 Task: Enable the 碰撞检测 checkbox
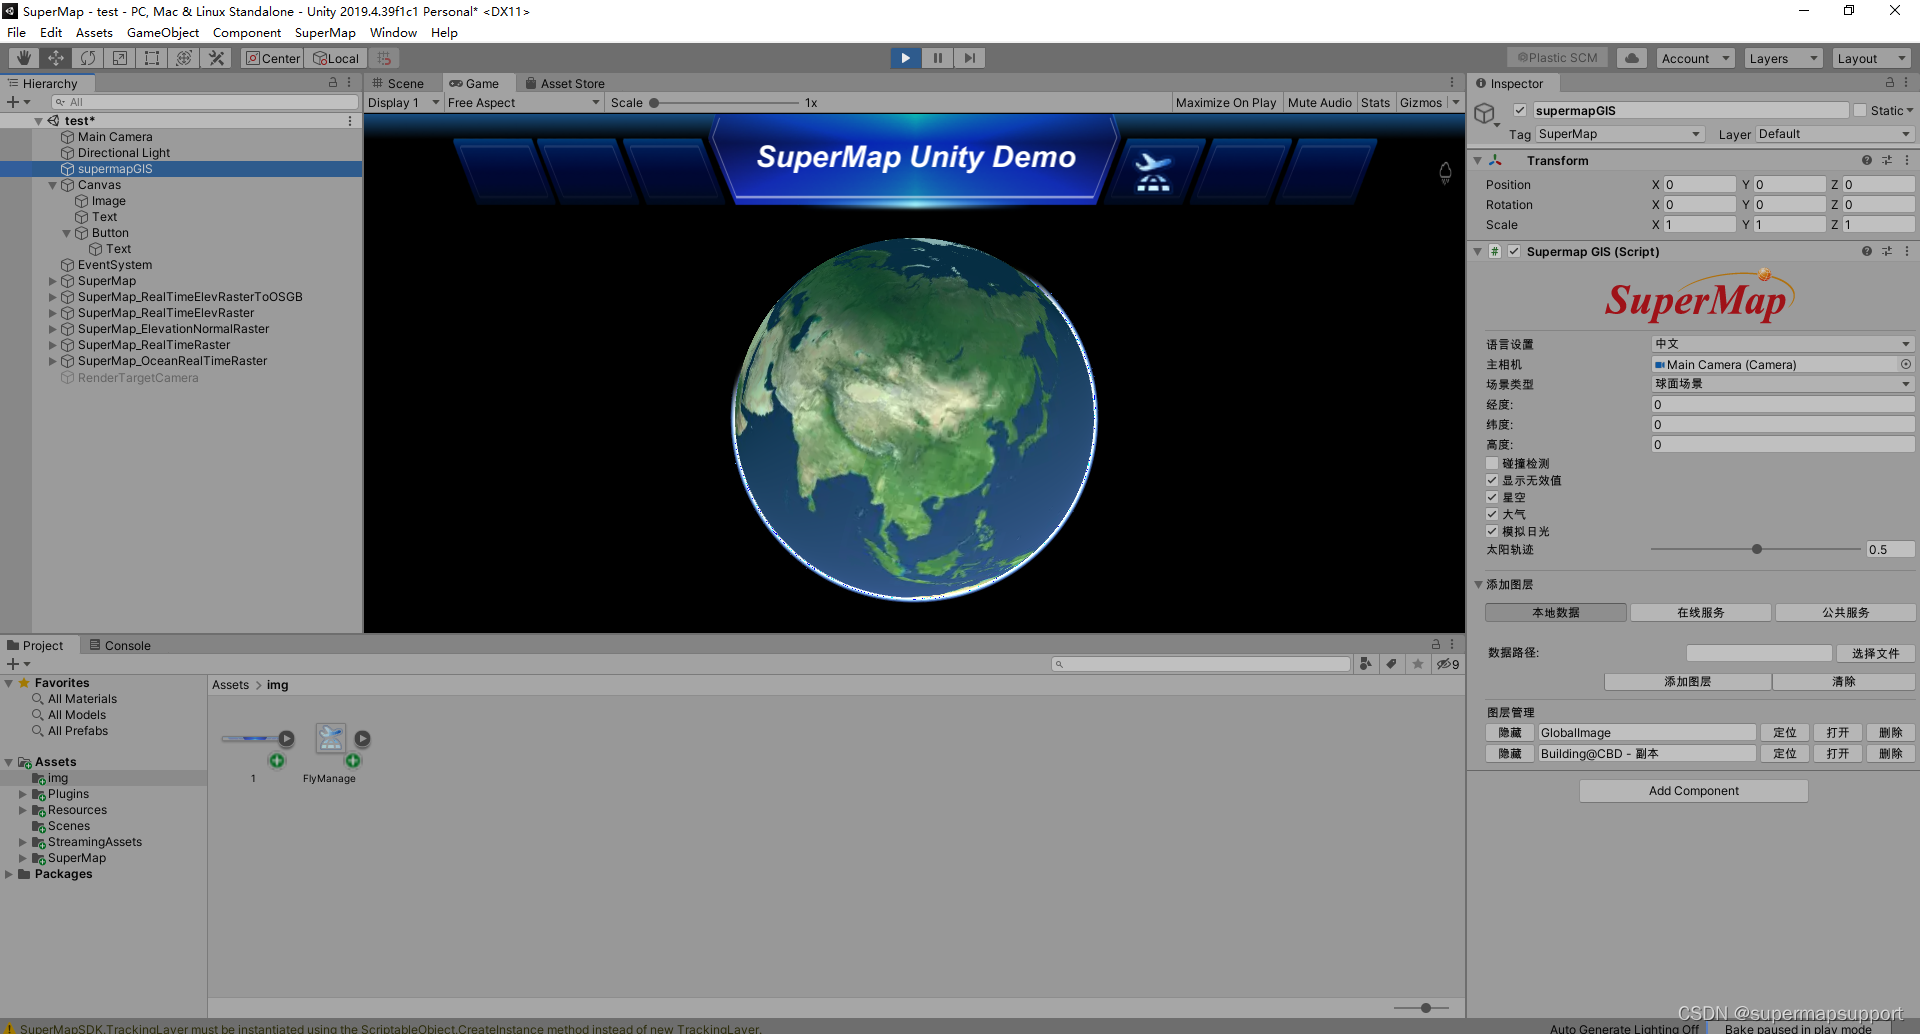click(1491, 463)
